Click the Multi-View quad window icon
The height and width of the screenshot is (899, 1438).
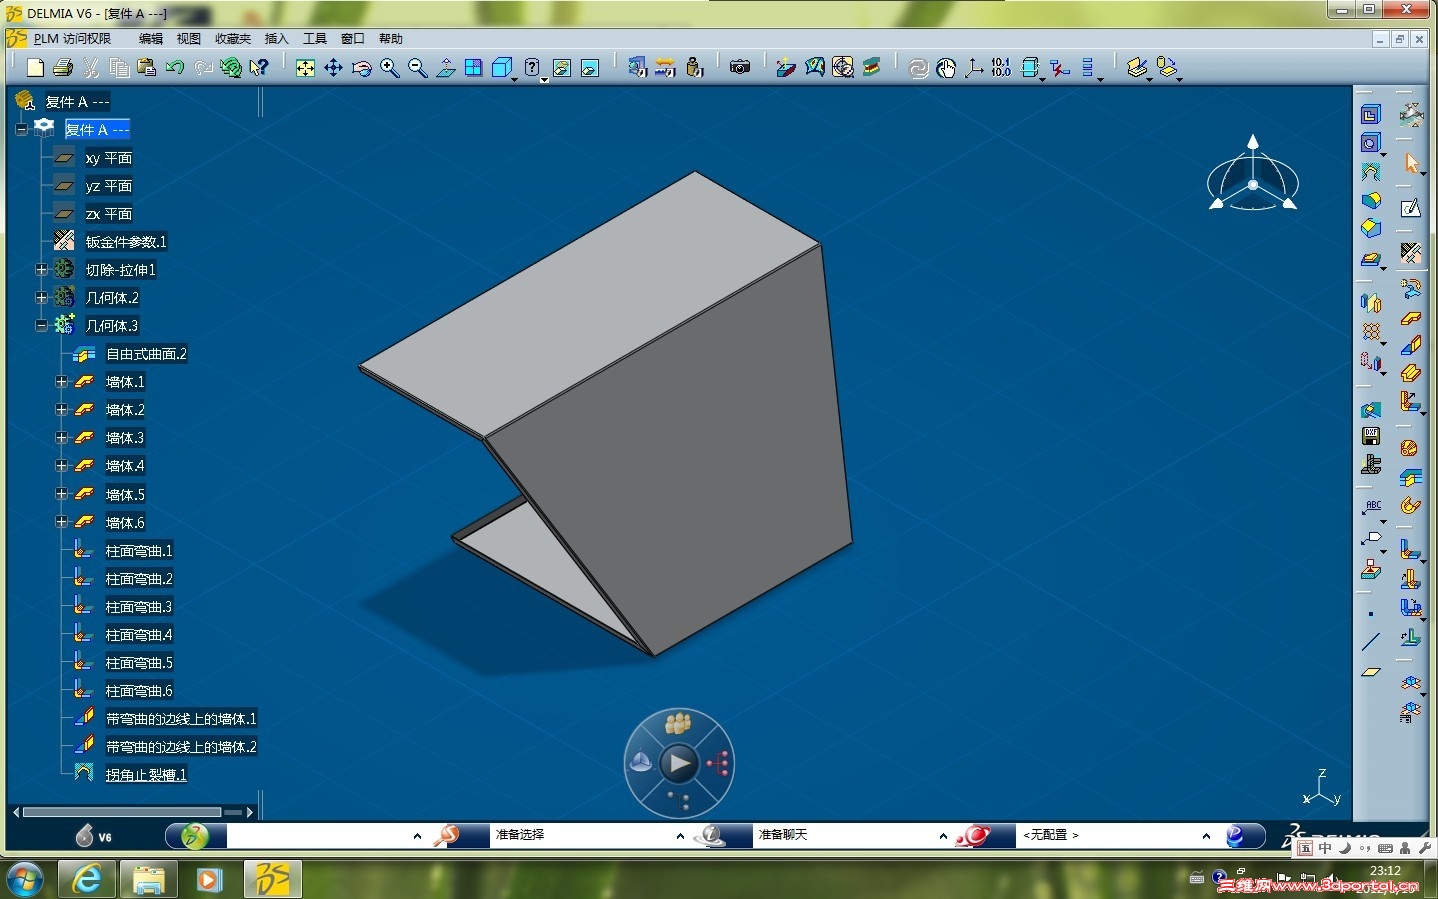click(473, 67)
